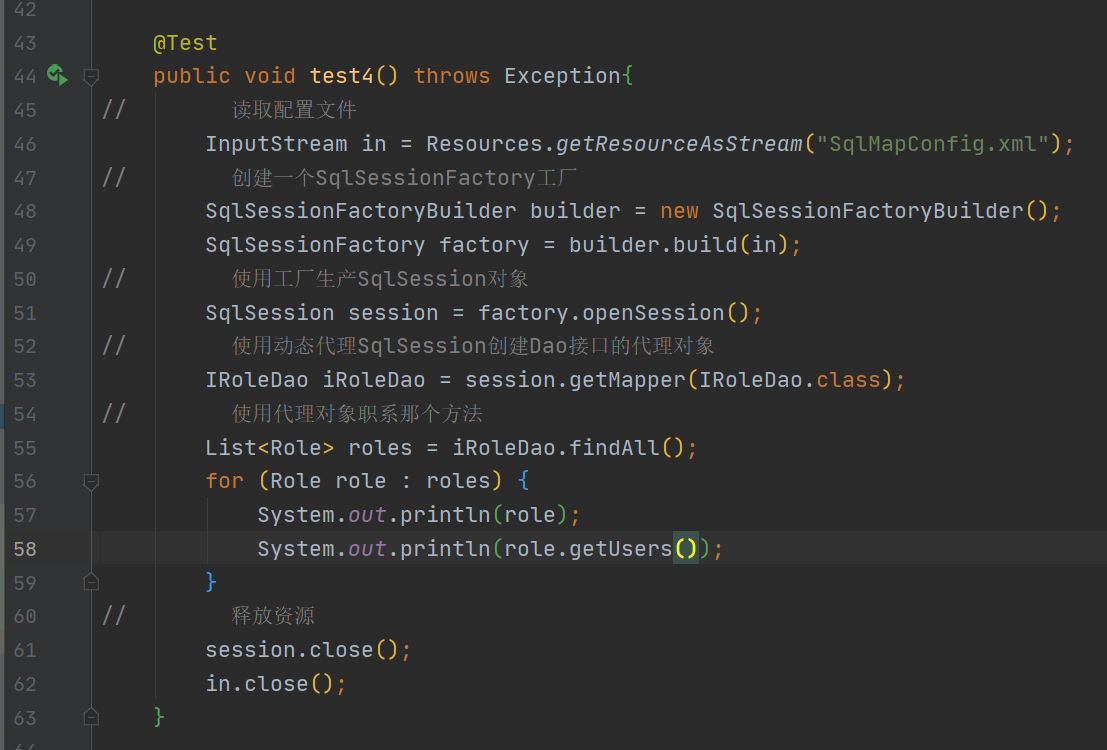Place cursor on test4 method name
The width and height of the screenshot is (1107, 750).
(341, 76)
